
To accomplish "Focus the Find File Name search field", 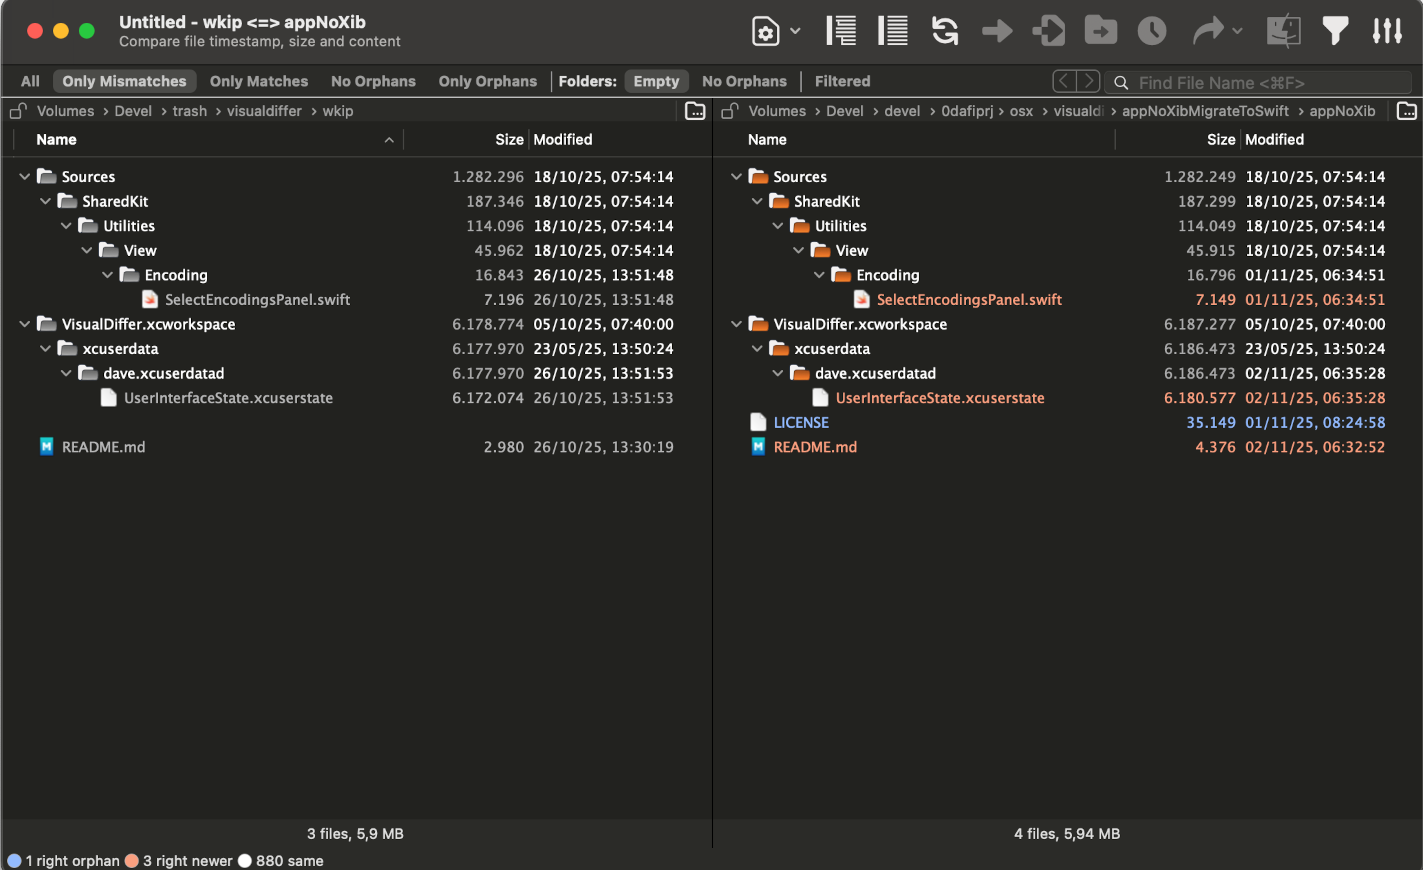I will pos(1258,82).
